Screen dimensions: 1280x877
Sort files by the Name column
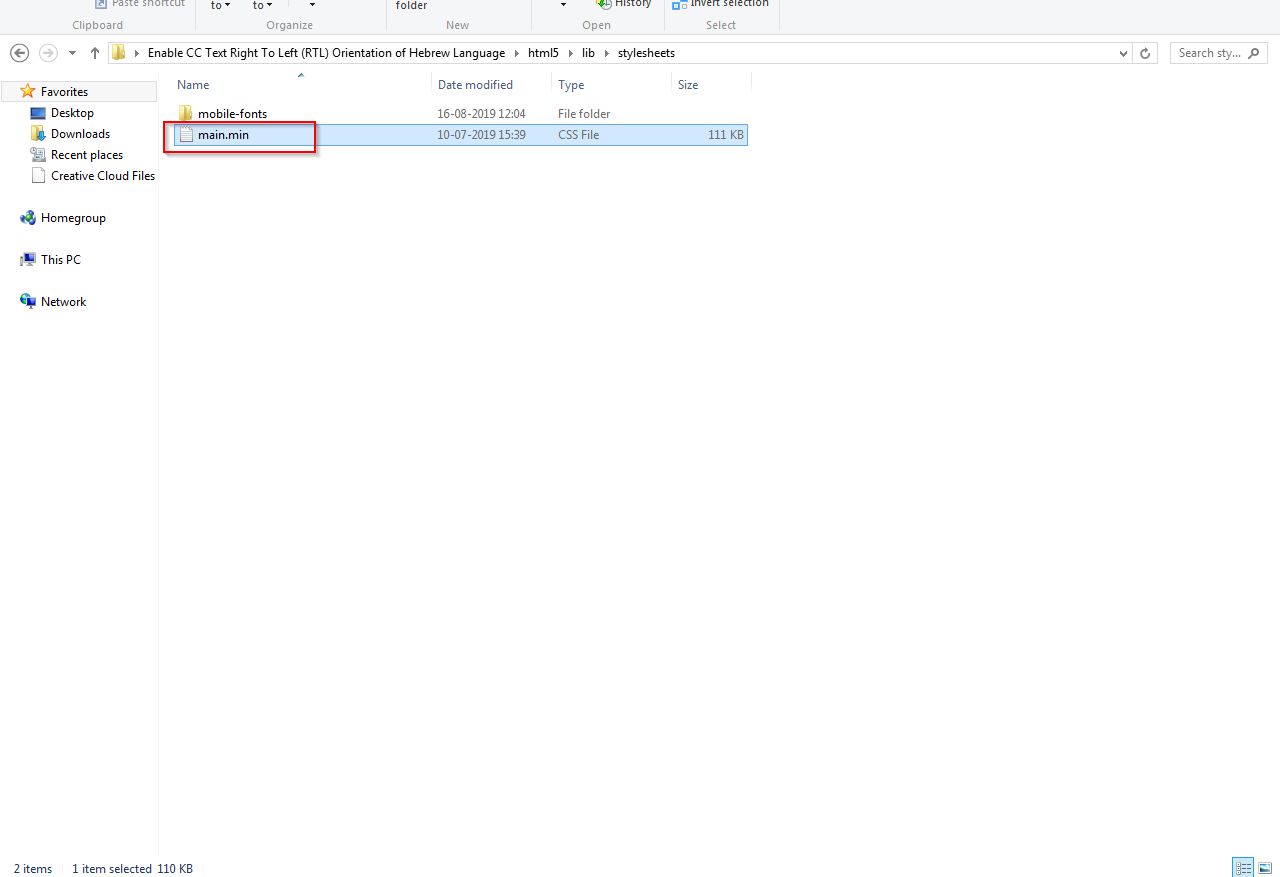[x=194, y=85]
